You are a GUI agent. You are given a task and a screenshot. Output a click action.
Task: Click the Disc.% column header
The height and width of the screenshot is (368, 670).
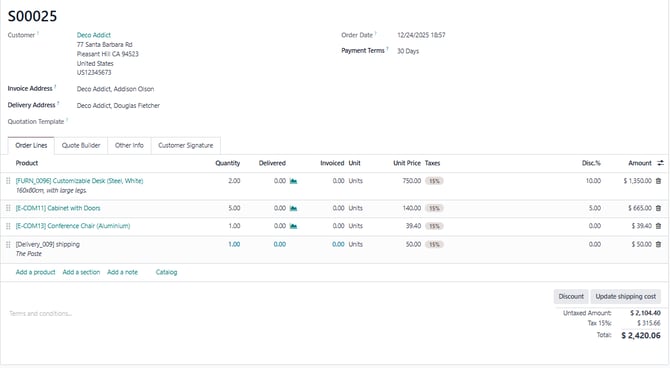(591, 163)
